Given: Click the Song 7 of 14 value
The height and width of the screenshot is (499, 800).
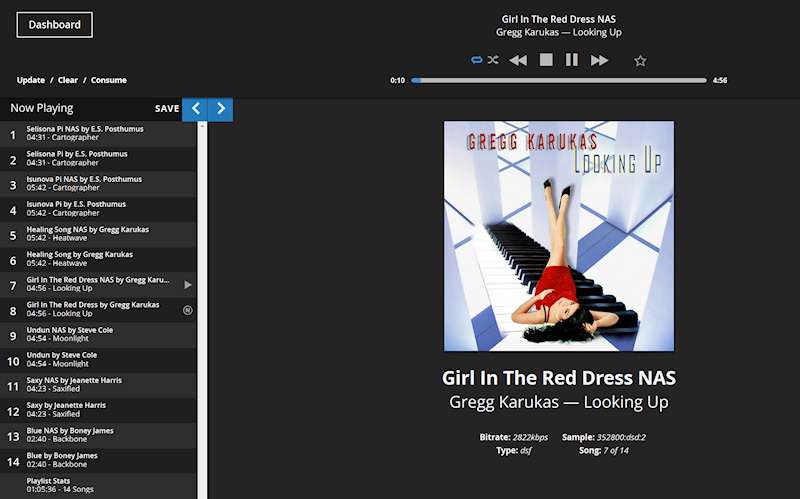Looking at the screenshot, I should click(x=616, y=451).
